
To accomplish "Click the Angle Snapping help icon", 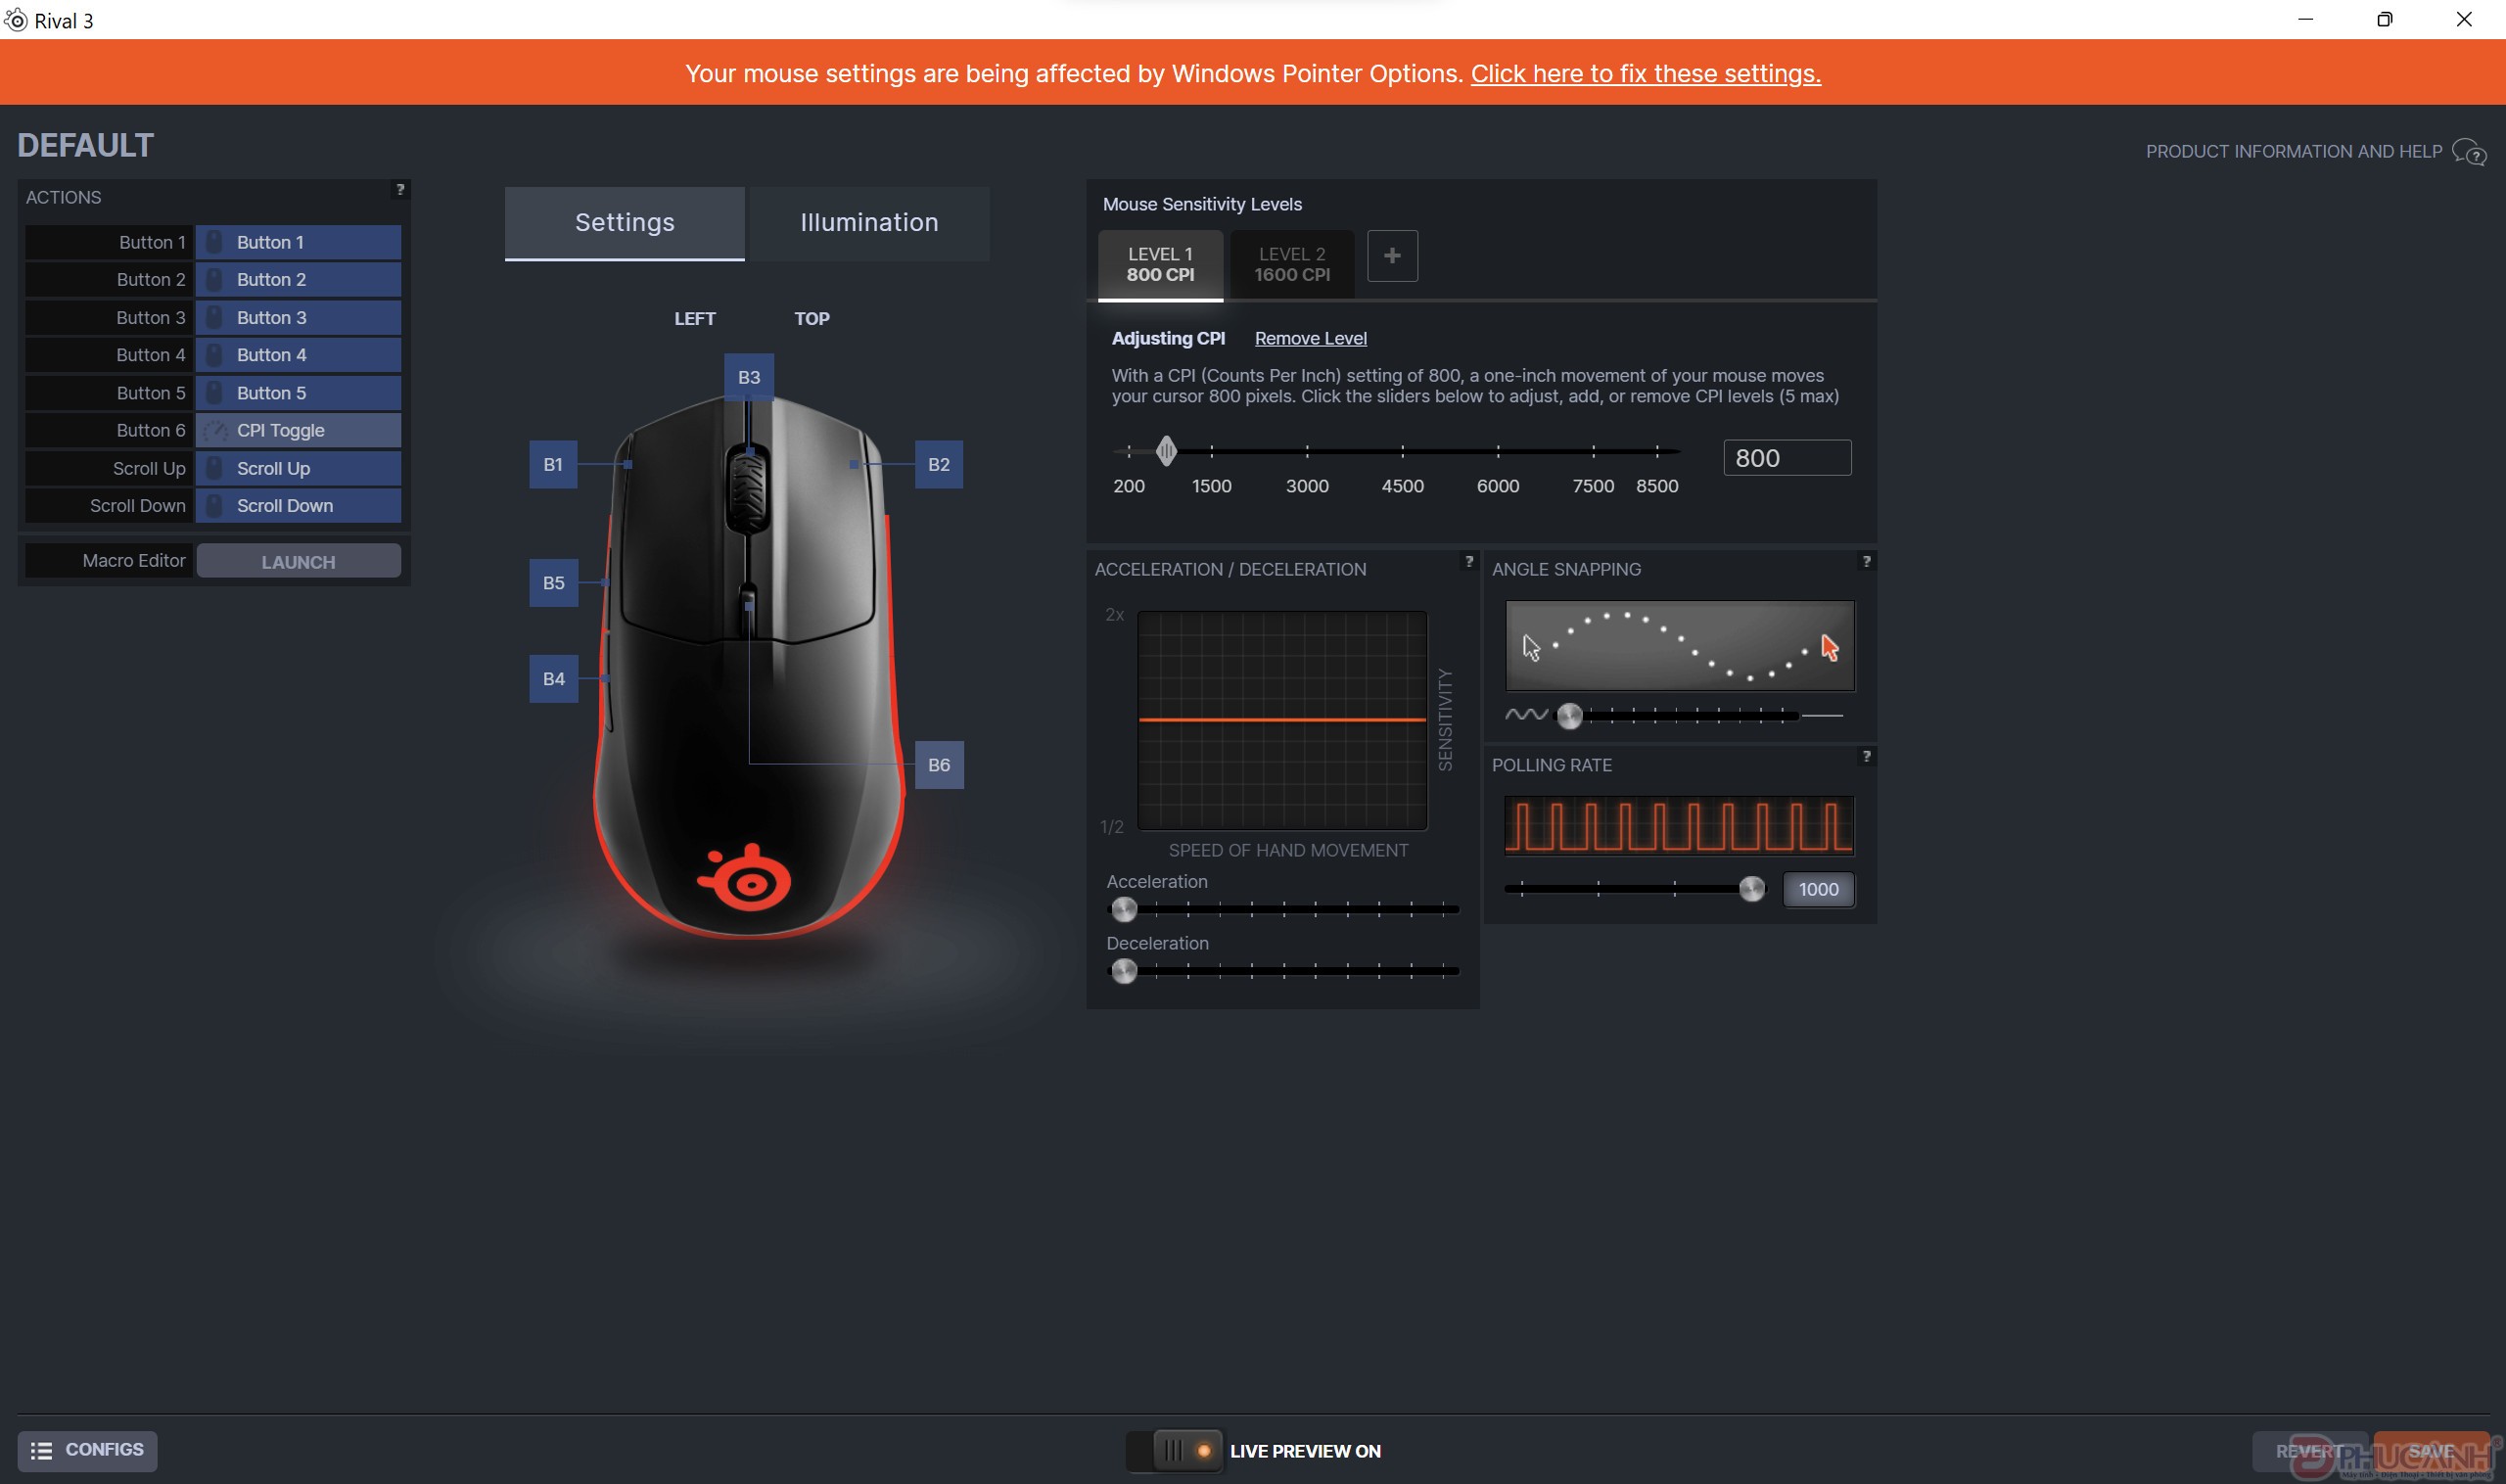I will [x=1867, y=560].
